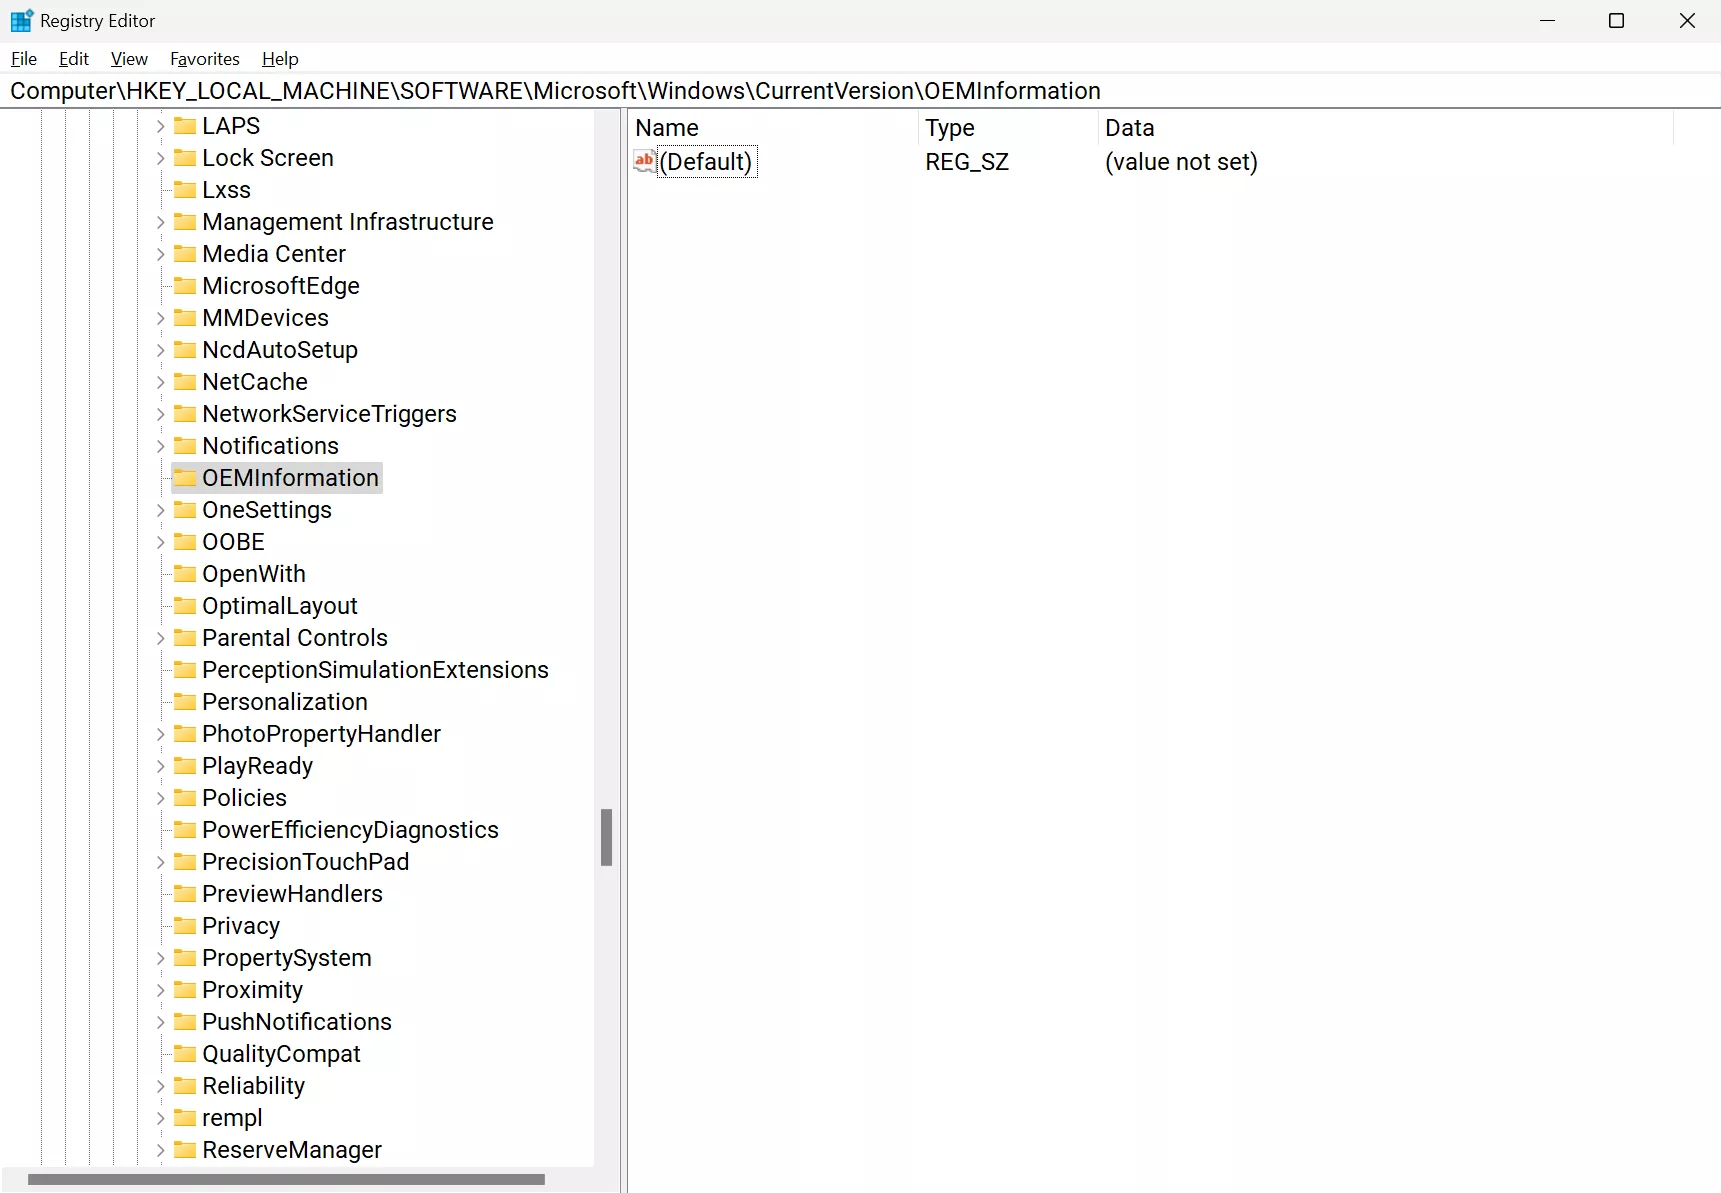This screenshot has height=1193, width=1721.
Task: Click the Data column header
Action: [1385, 128]
